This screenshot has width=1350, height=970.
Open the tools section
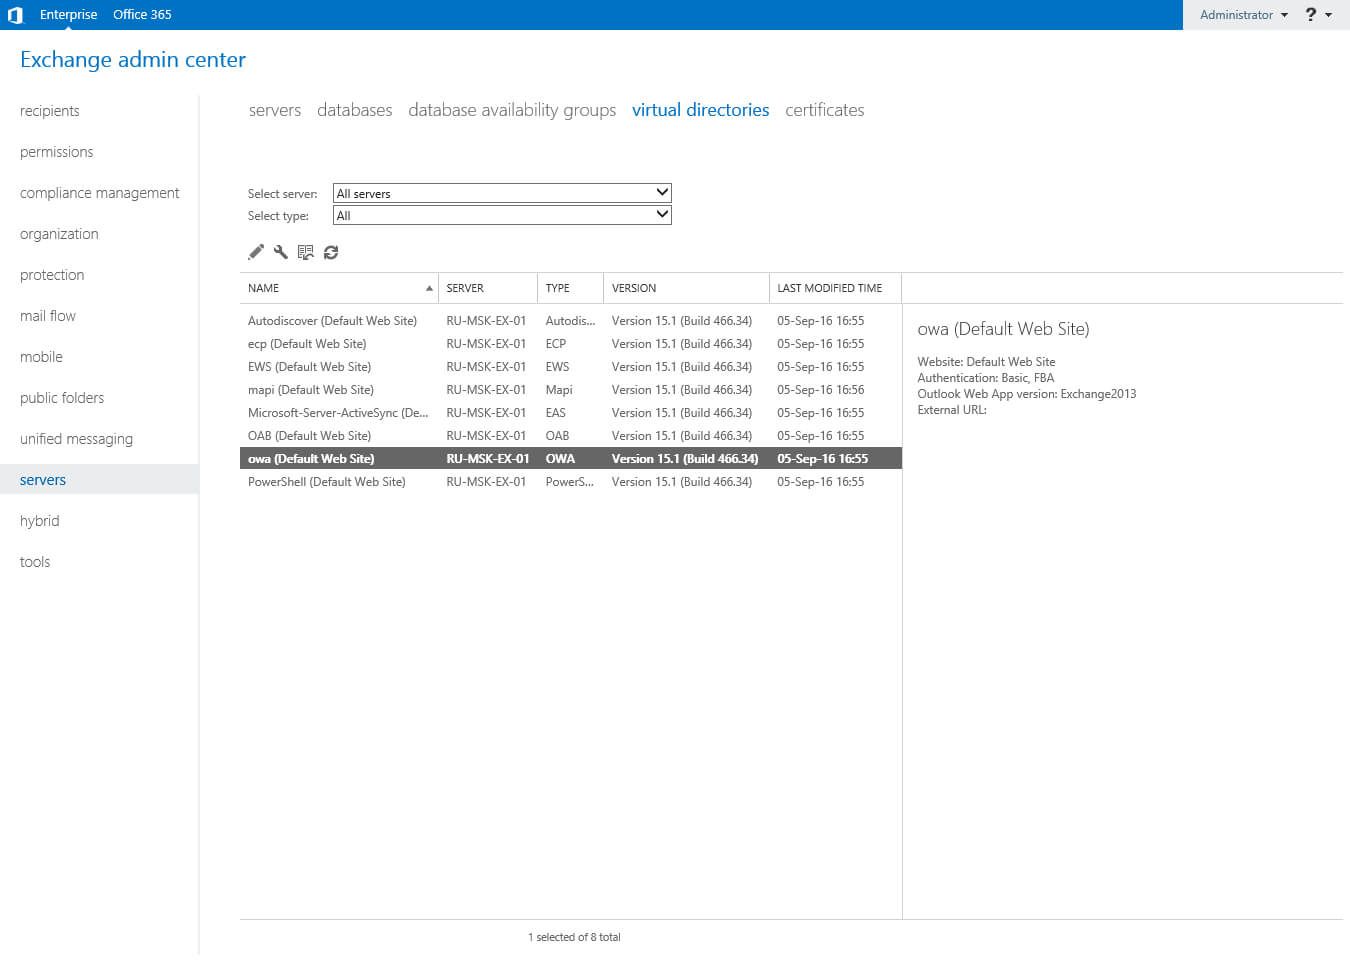[x=35, y=562]
